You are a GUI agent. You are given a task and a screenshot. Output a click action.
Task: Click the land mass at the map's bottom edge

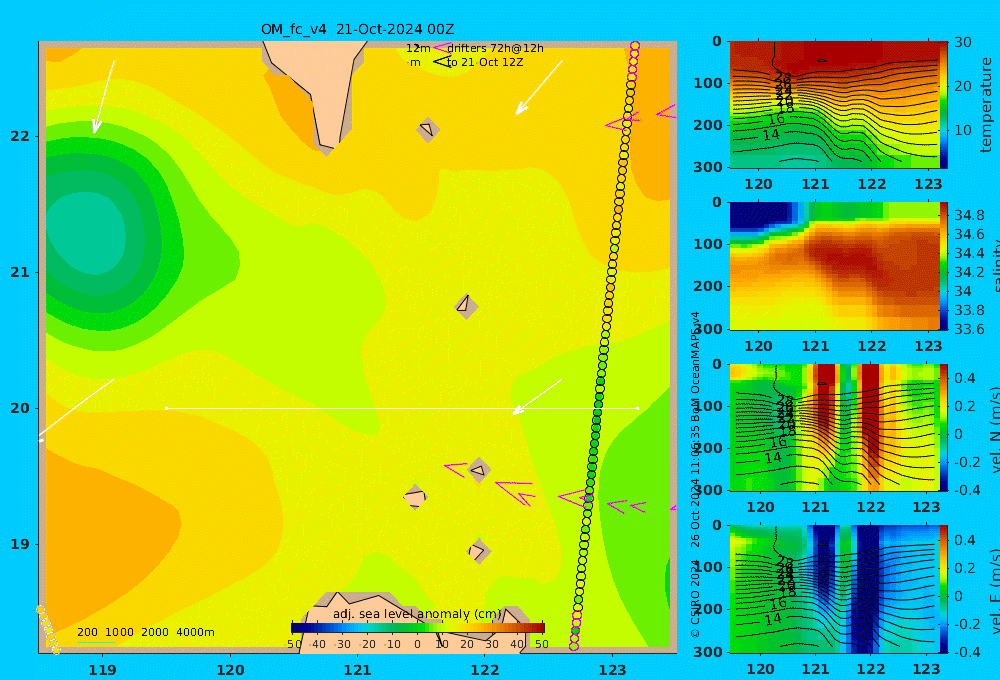(x=415, y=625)
